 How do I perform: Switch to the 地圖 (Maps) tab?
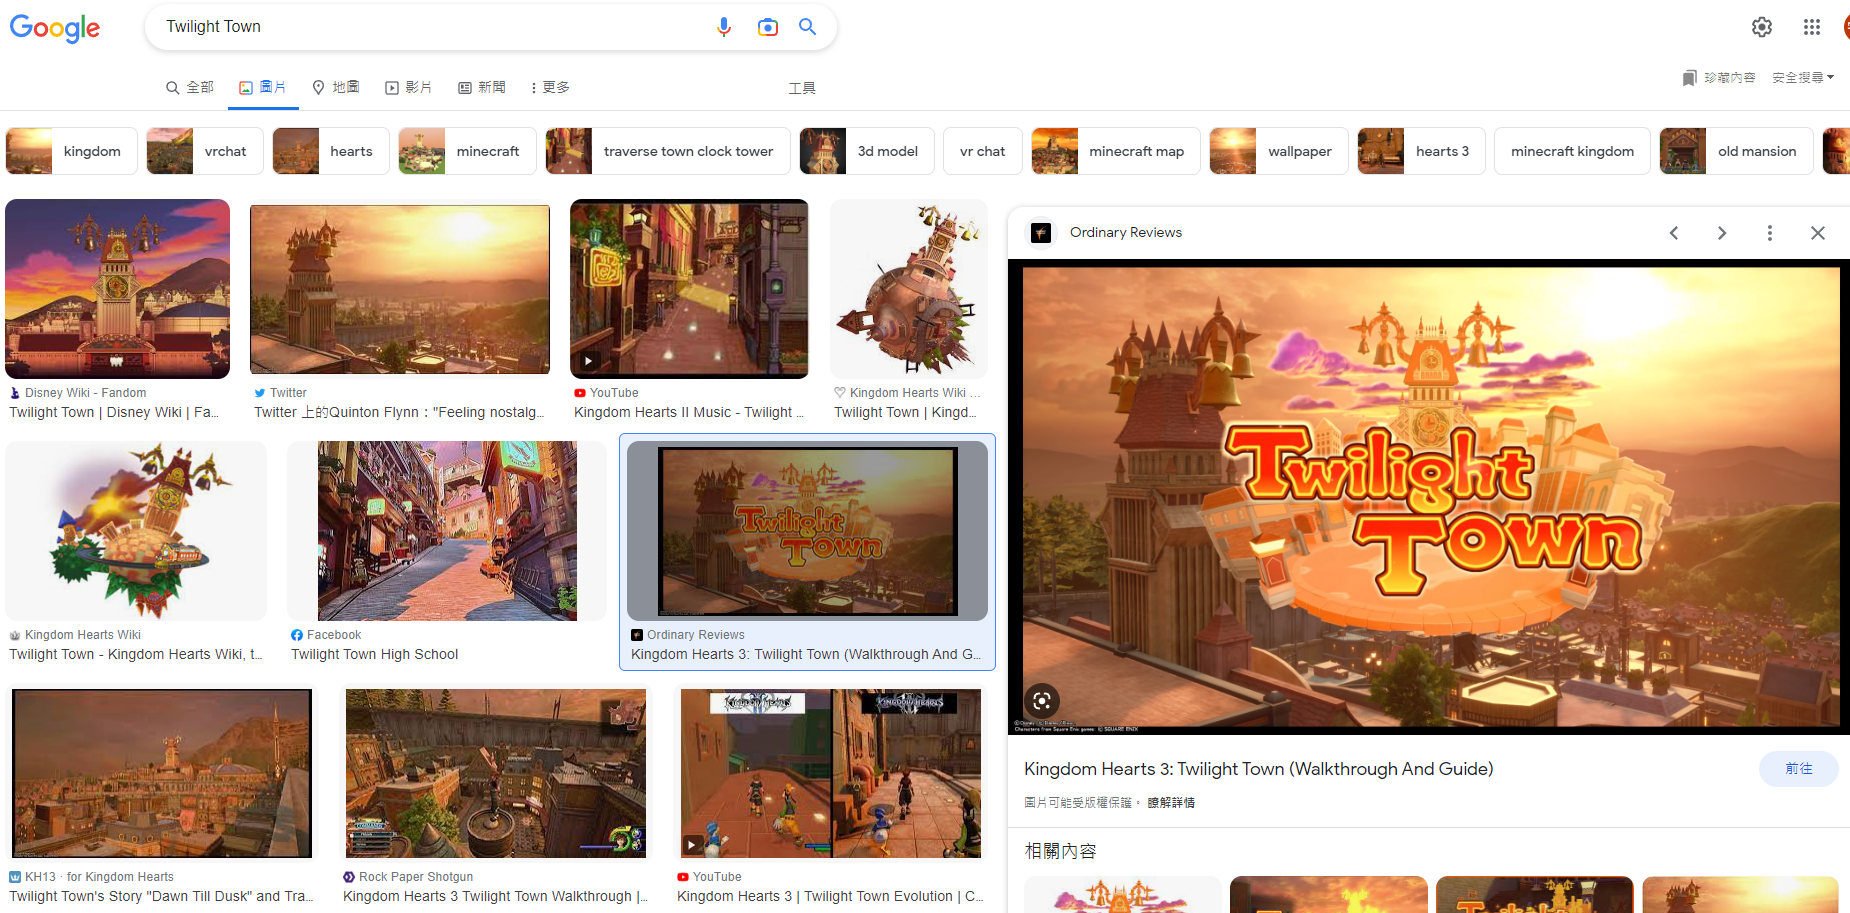point(336,88)
